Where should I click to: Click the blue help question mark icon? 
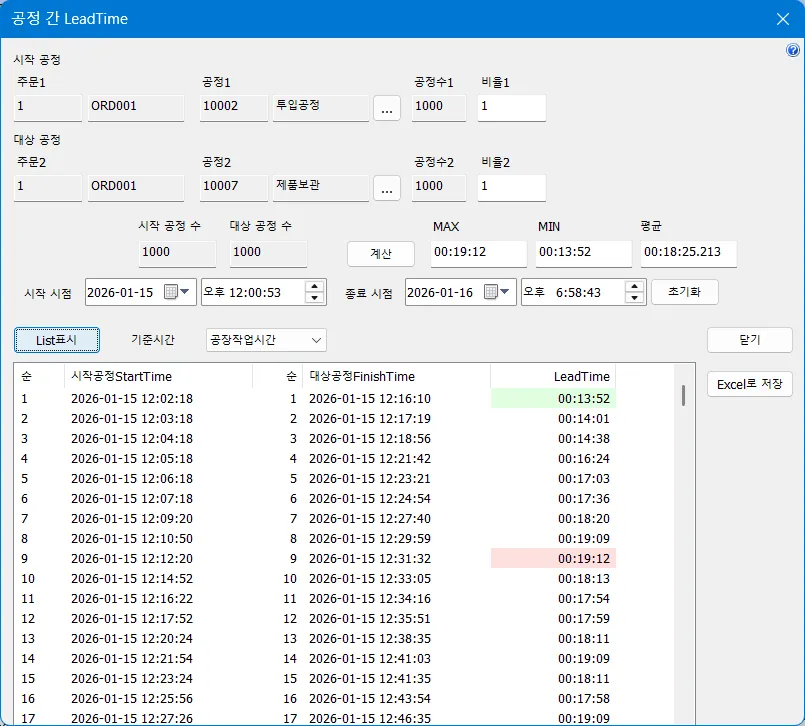click(x=793, y=50)
